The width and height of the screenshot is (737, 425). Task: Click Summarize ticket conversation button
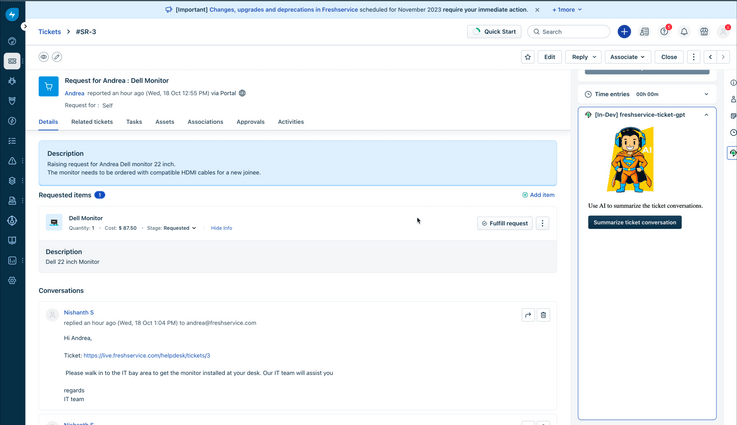pos(635,222)
